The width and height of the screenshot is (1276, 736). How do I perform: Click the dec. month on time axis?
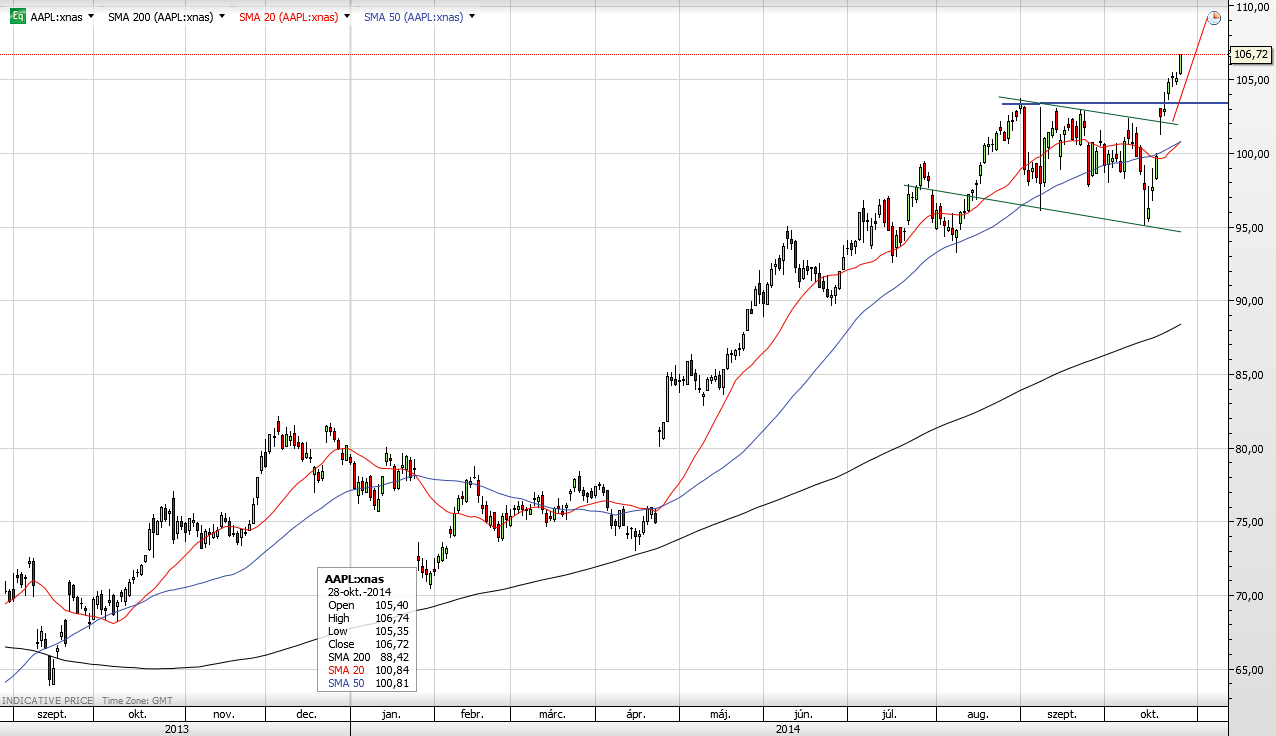pos(307,715)
